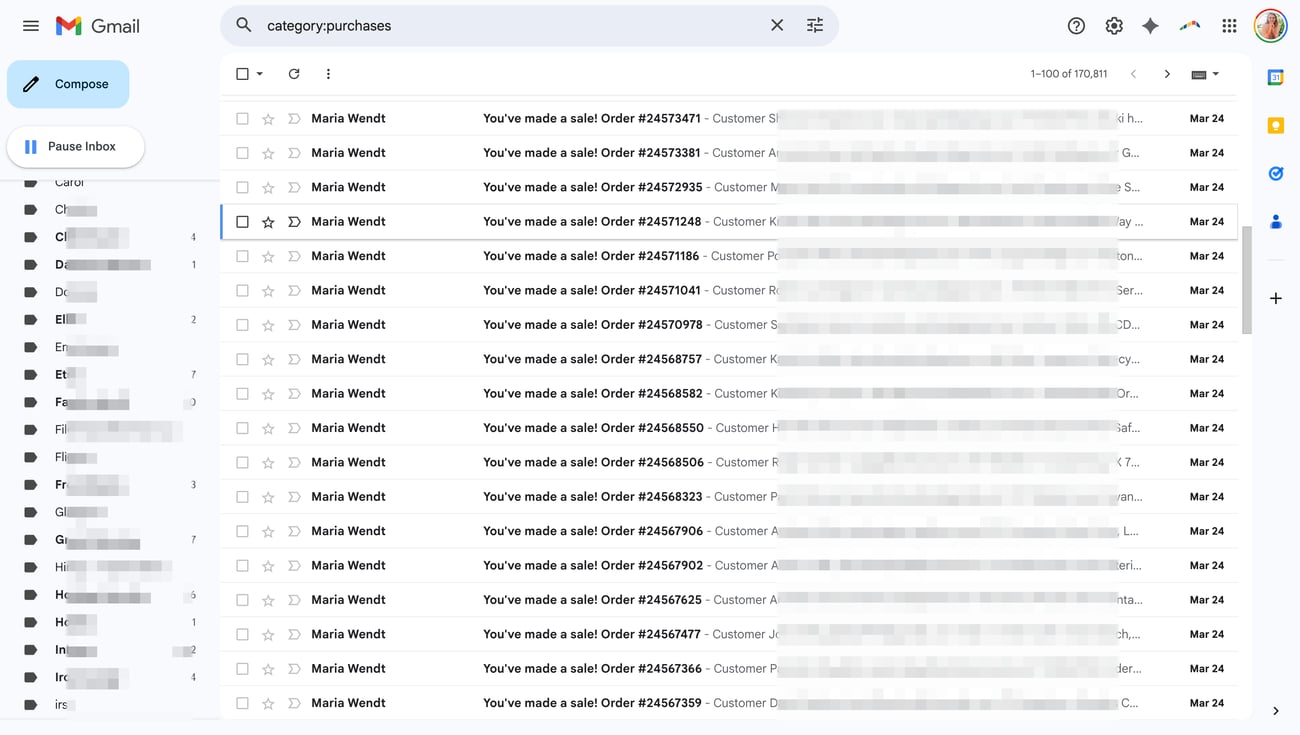Open Google Tasks in side panel
Viewport: 1300px width, 735px height.
pos(1275,173)
